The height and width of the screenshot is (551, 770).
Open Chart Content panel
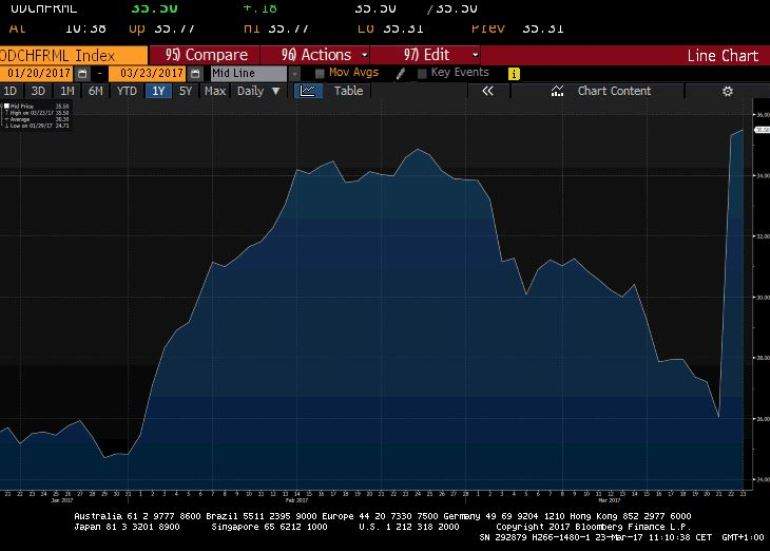point(614,91)
